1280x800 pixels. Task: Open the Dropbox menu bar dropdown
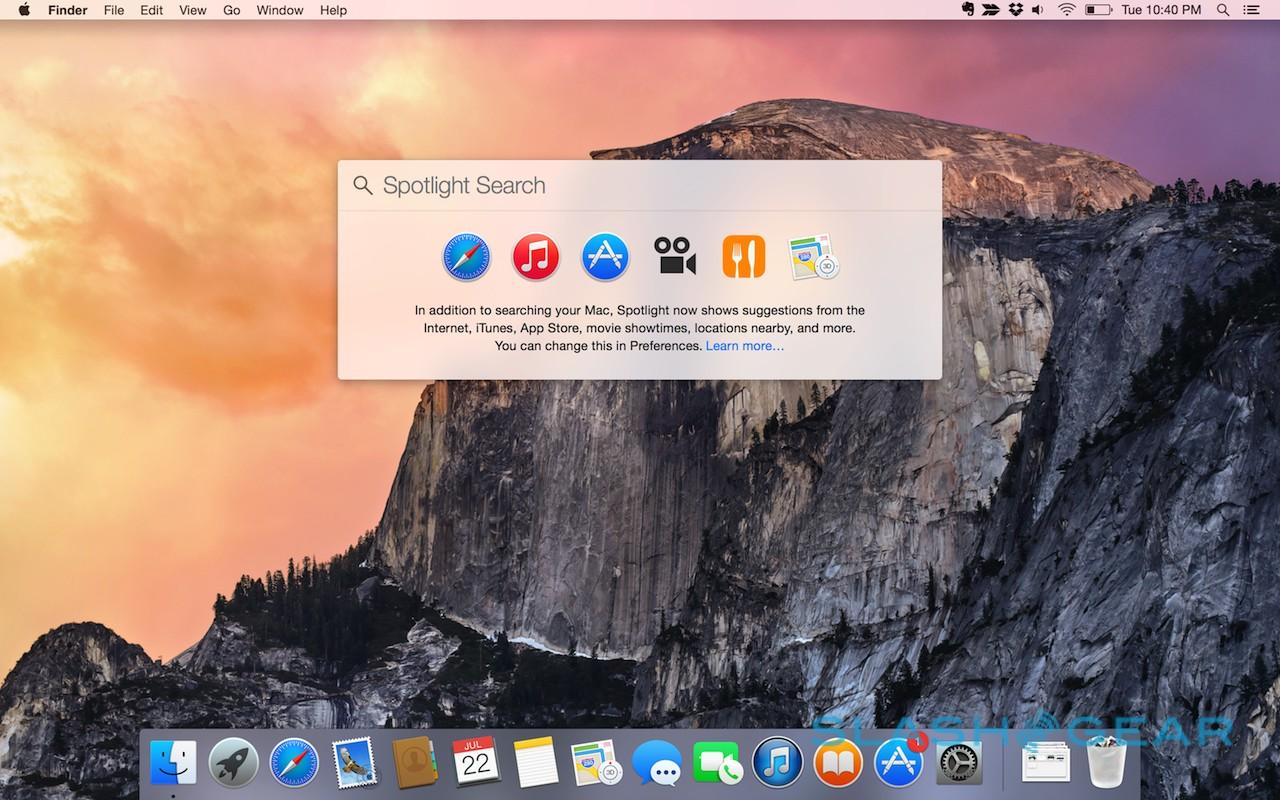(1016, 10)
